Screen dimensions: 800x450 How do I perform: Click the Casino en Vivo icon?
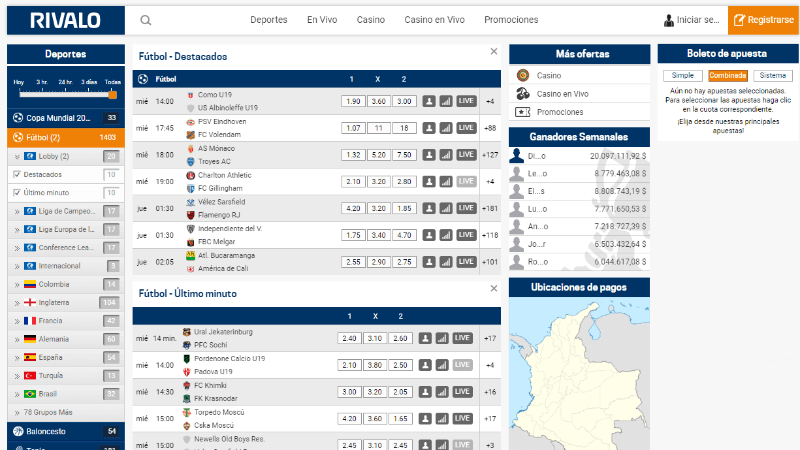pyautogui.click(x=522, y=94)
